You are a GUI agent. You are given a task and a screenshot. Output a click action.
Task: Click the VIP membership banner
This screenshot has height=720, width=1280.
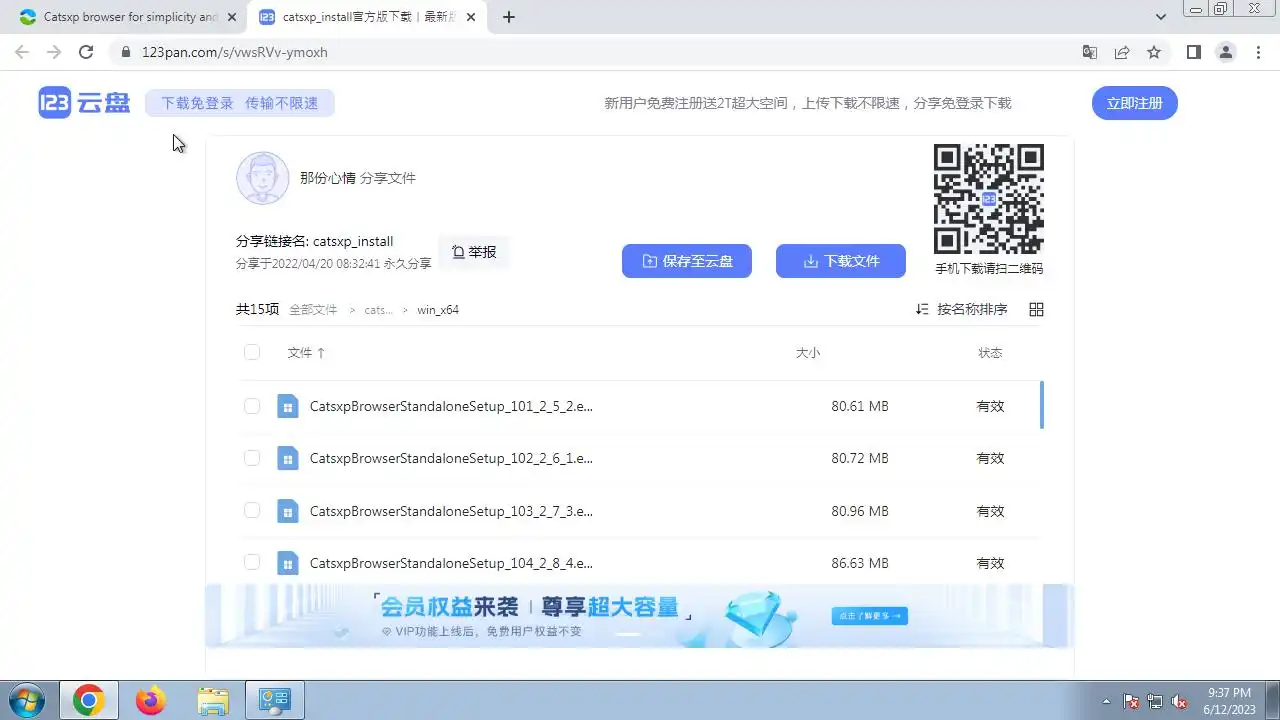(x=640, y=616)
